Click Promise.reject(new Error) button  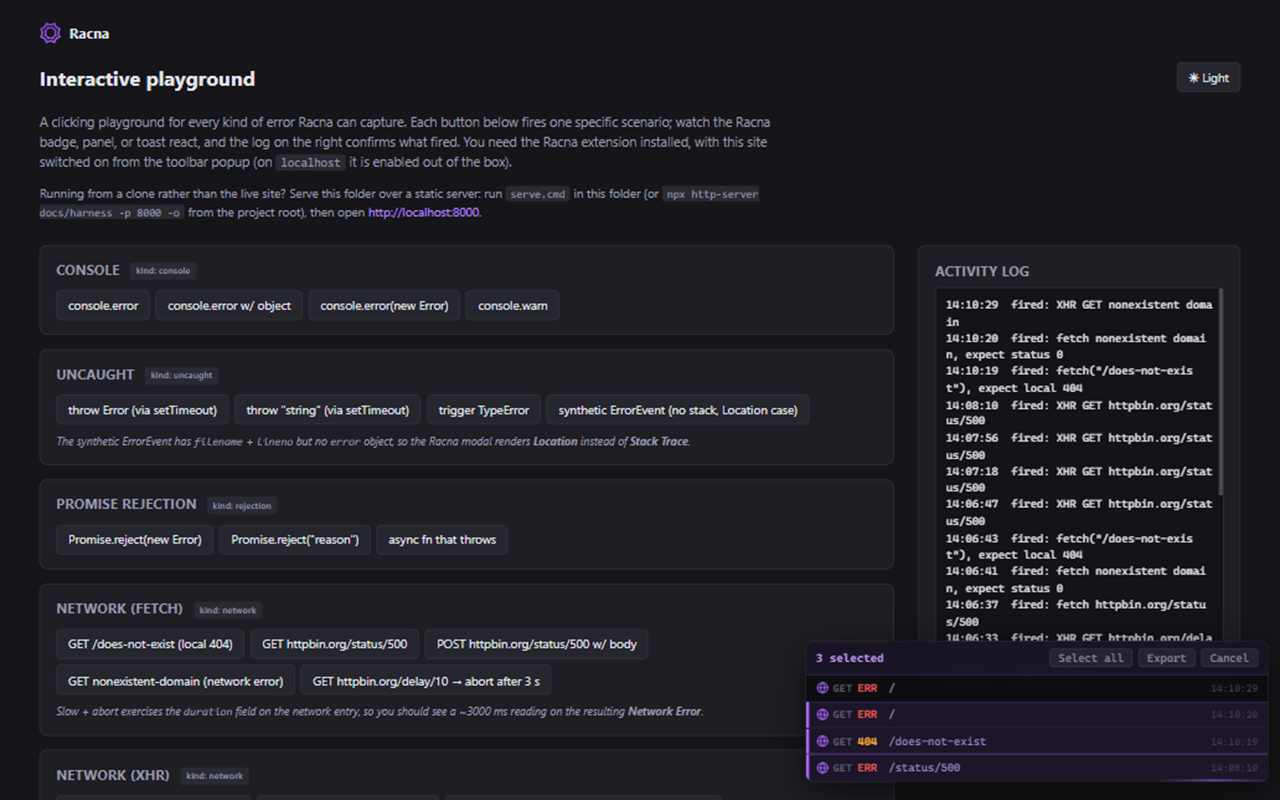(135, 540)
